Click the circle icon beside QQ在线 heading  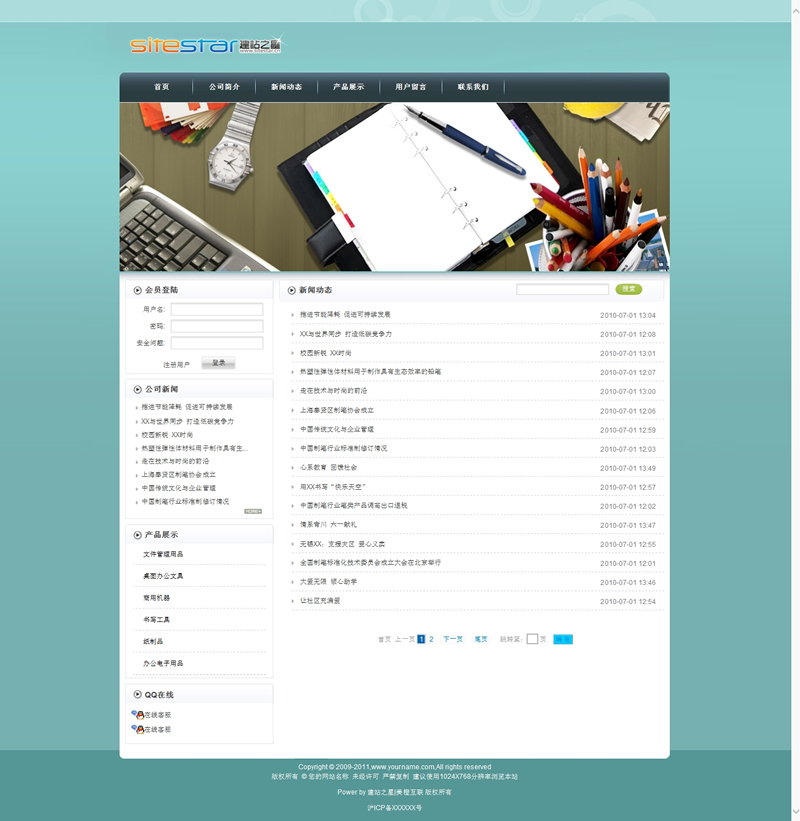click(137, 694)
